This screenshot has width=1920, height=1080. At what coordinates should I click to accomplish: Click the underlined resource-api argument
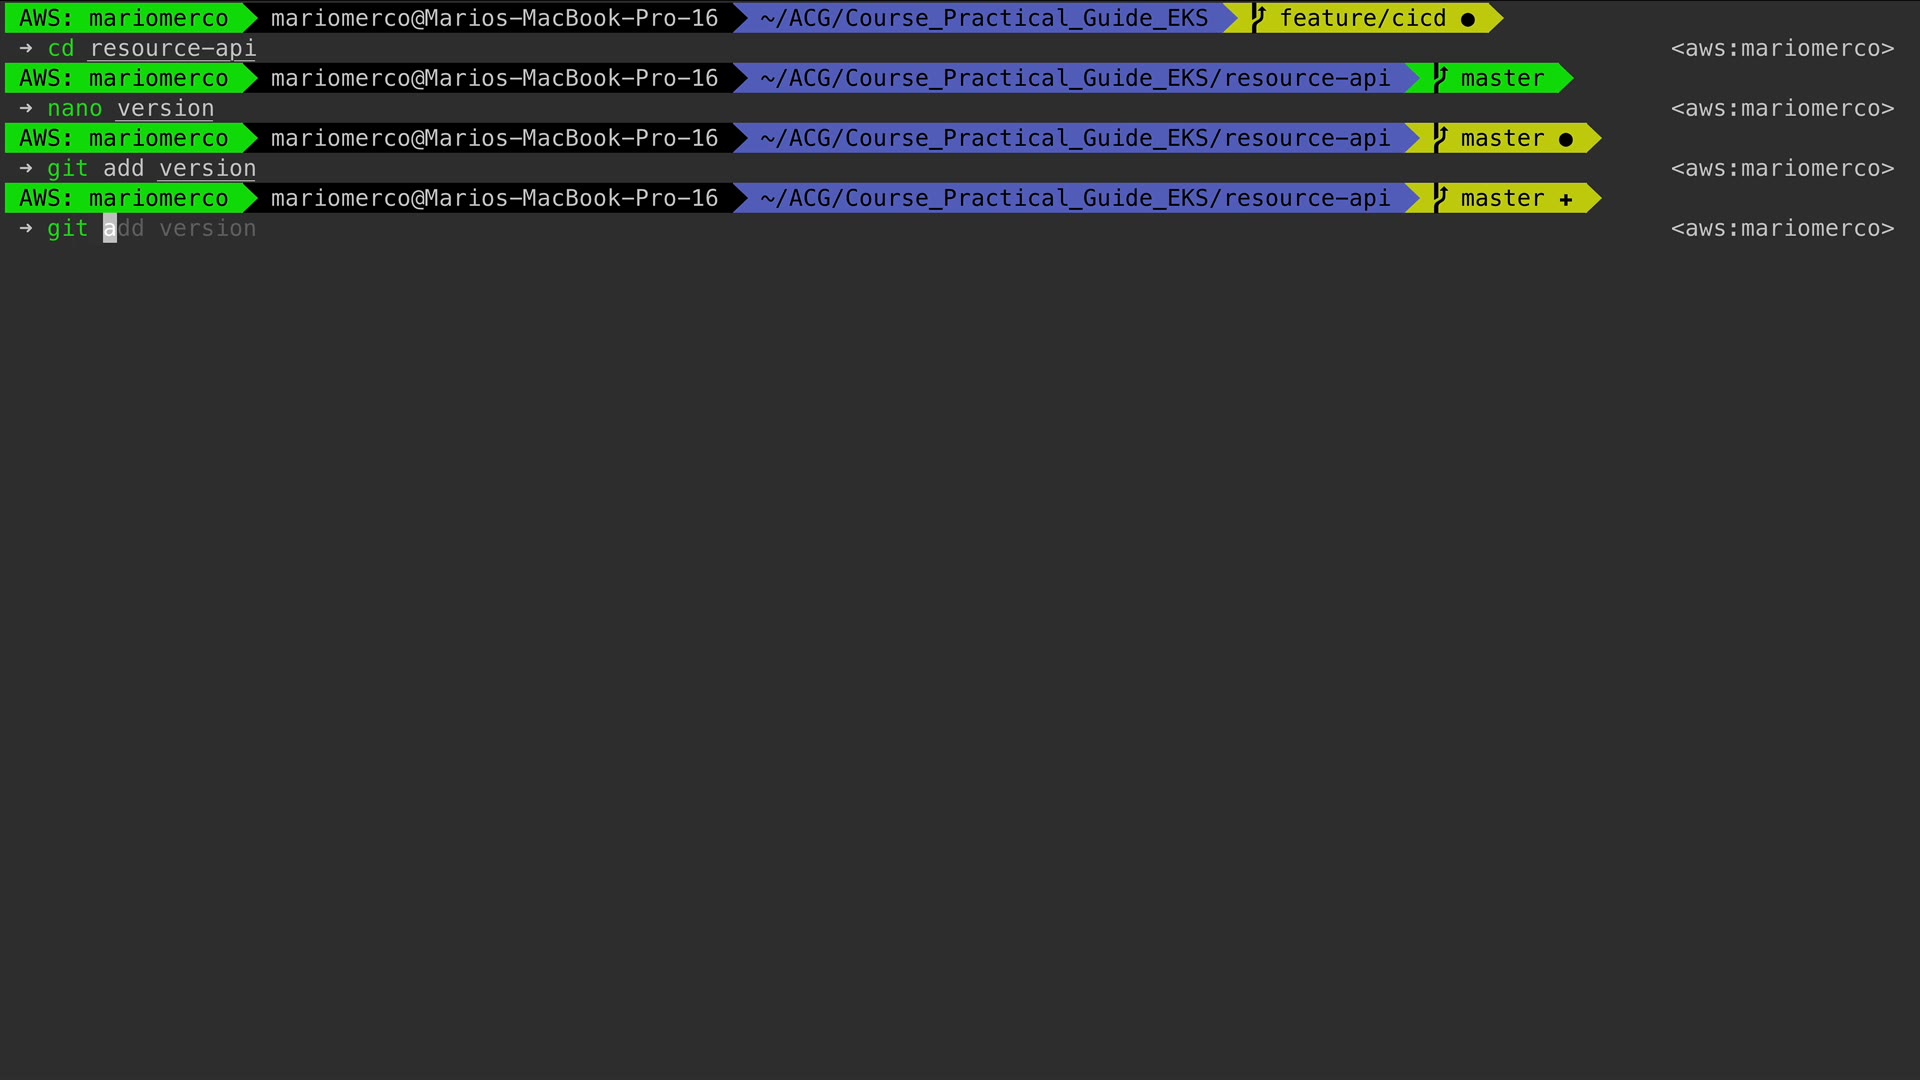(x=173, y=48)
